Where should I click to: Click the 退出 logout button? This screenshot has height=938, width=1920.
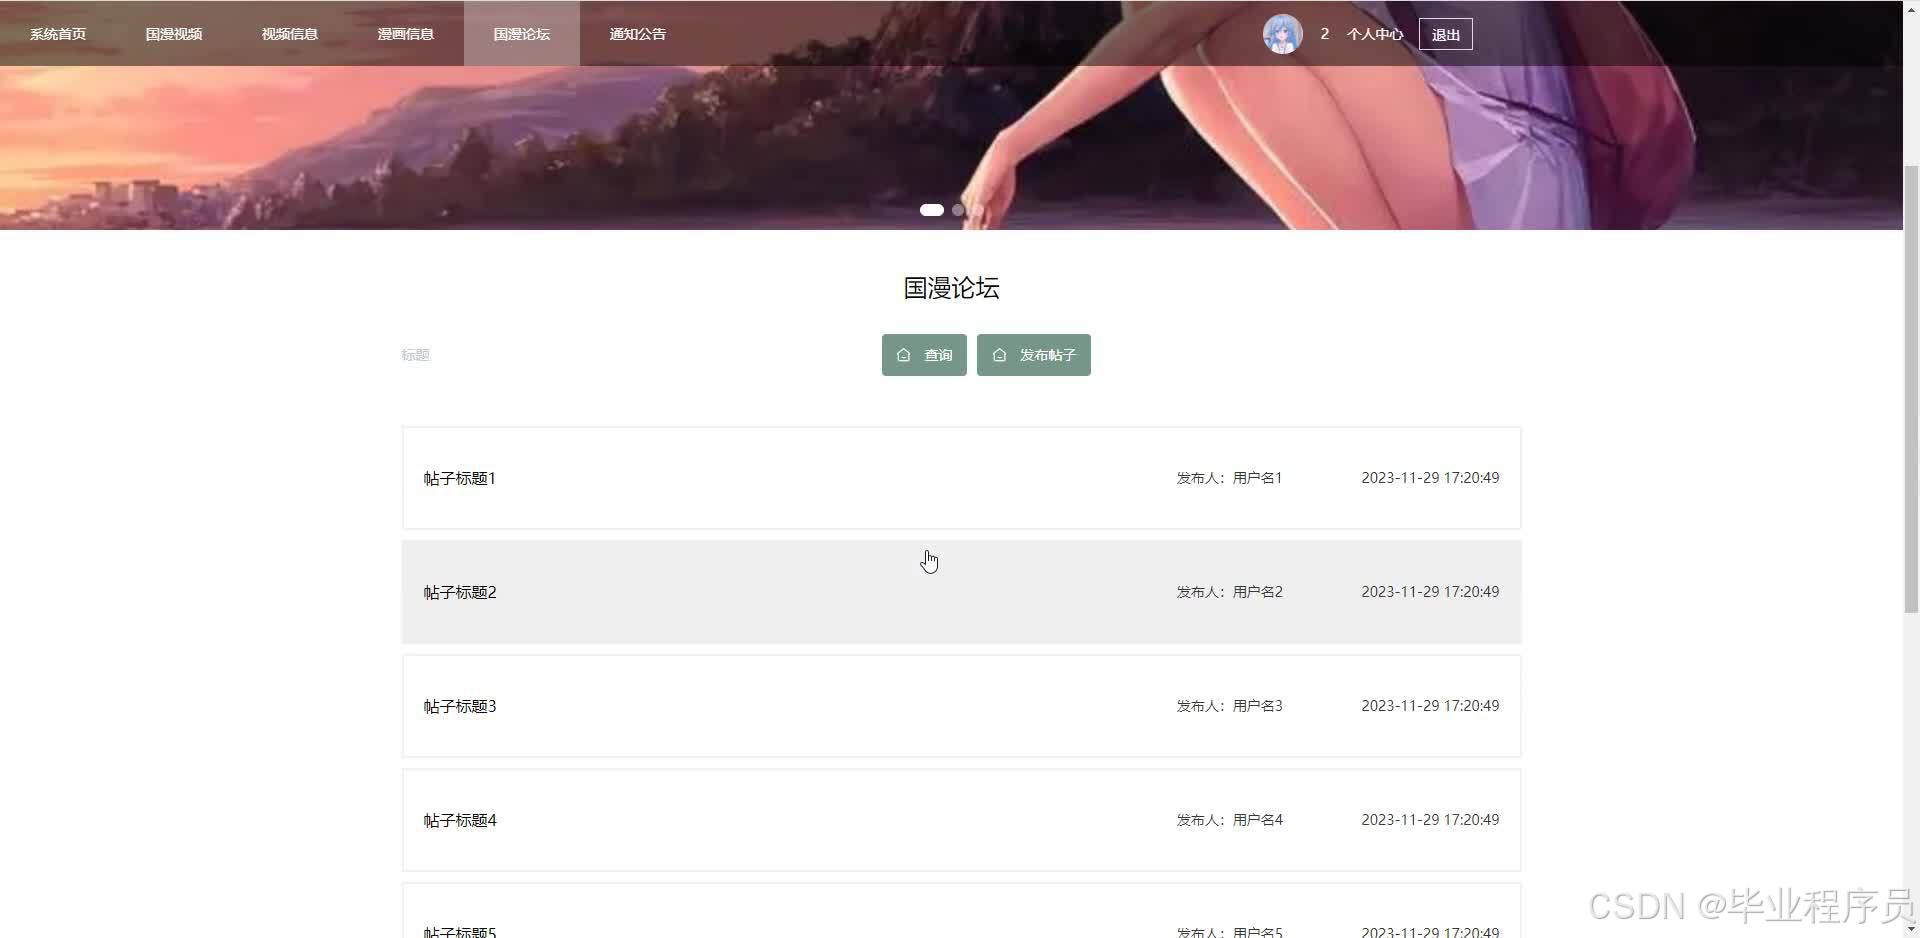(x=1446, y=34)
